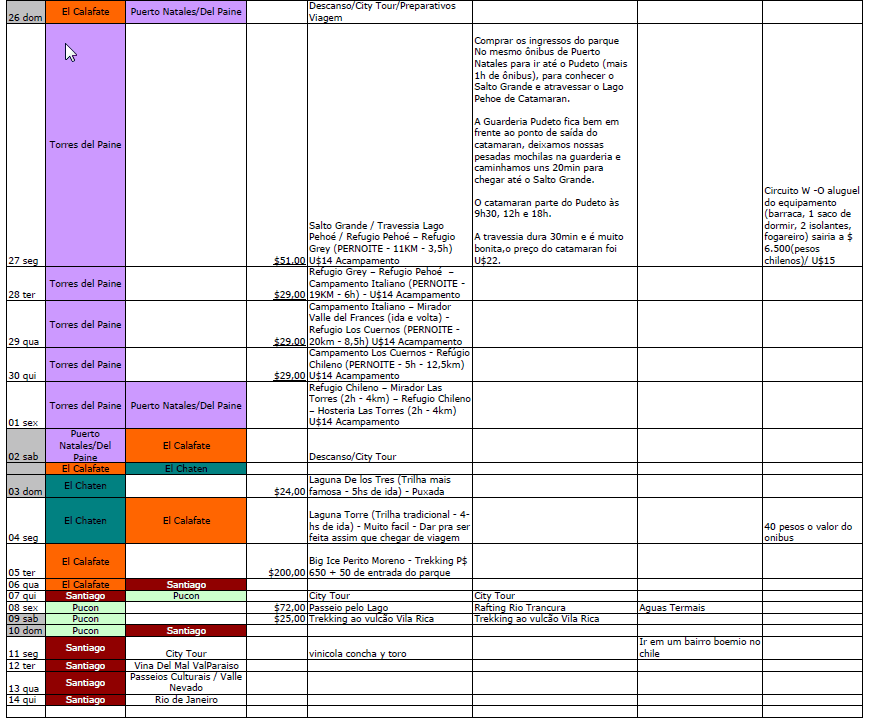Click the "Aguas Termais" cell
The image size is (869, 723).
[699, 607]
